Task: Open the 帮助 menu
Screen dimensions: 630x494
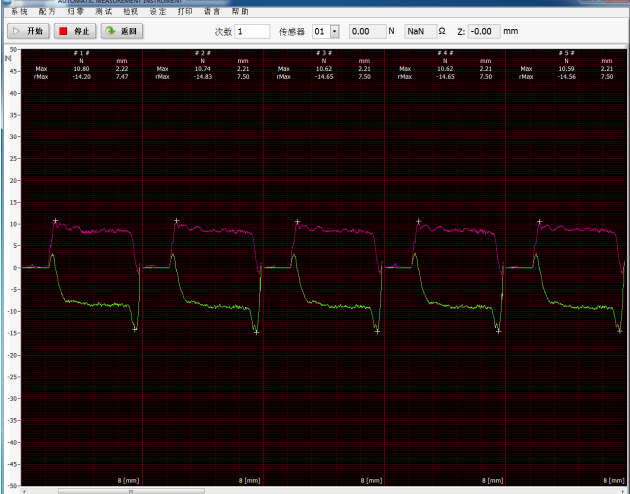Action: pyautogui.click(x=240, y=12)
